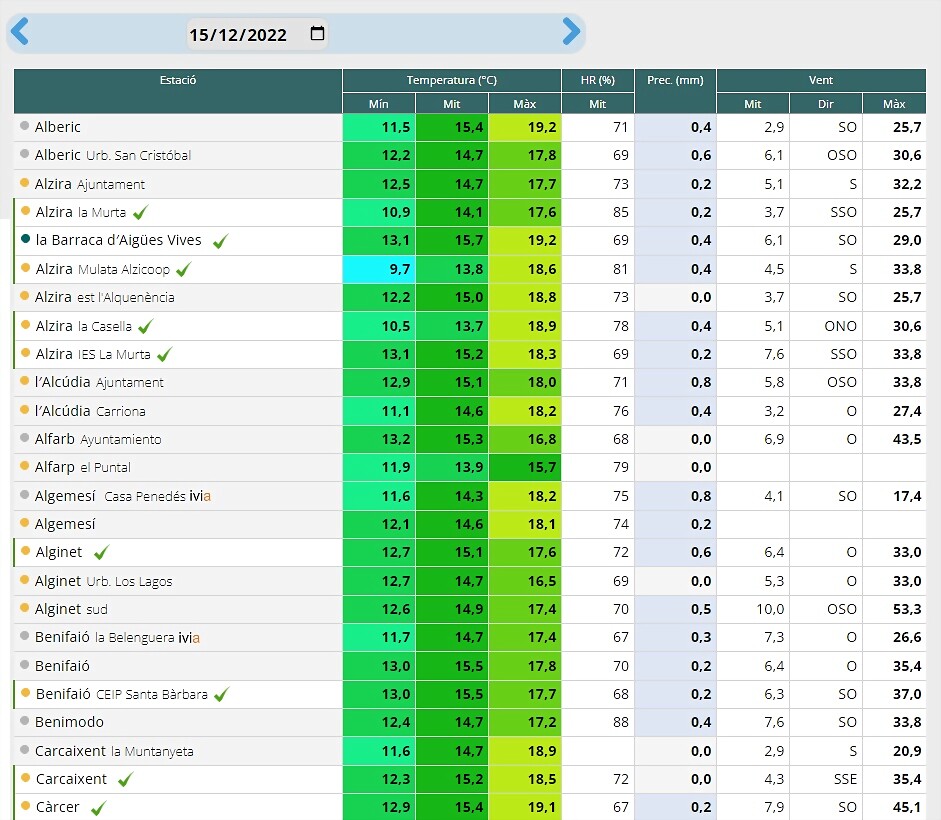The height and width of the screenshot is (820, 941).
Task: Click the teal status dot for la Barraca d'Aigües Vives
Action: [25, 239]
